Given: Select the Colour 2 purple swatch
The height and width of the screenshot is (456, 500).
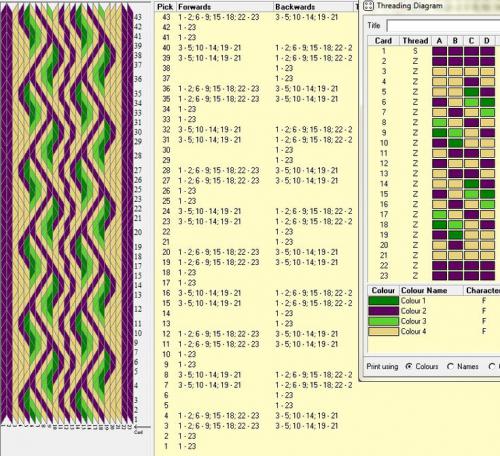Looking at the screenshot, I should tap(383, 311).
